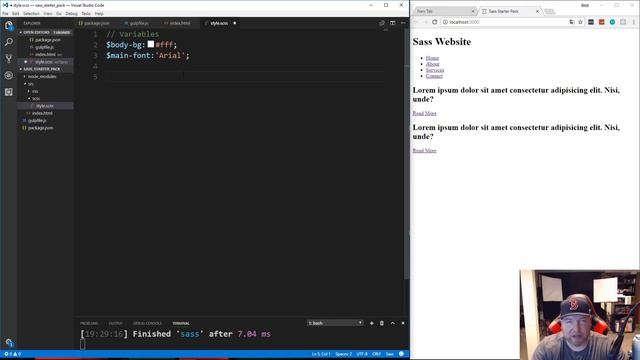Viewport: 640px width, 360px height.
Task: Open the File menu
Action: pyautogui.click(x=5, y=13)
